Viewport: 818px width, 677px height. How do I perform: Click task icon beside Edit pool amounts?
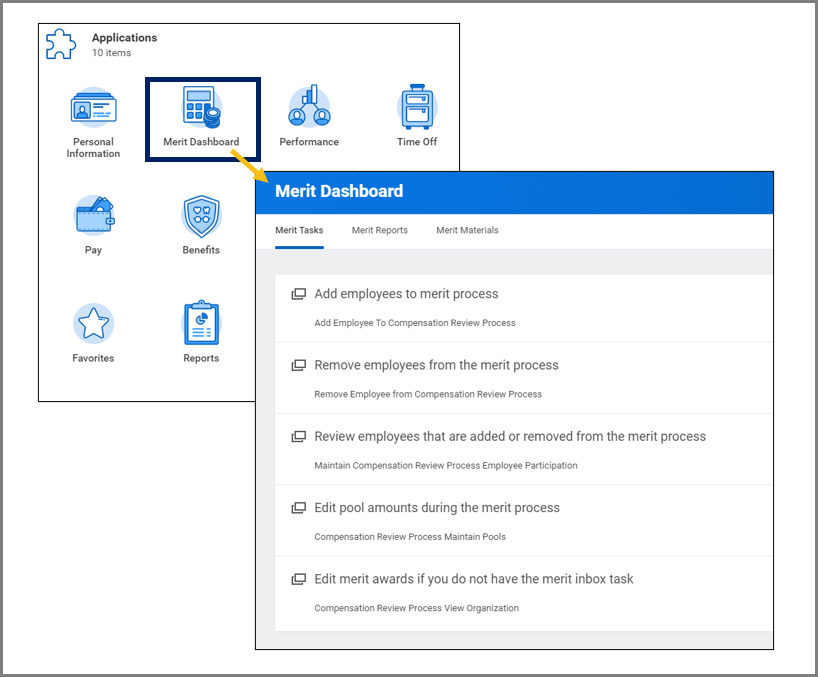point(298,508)
